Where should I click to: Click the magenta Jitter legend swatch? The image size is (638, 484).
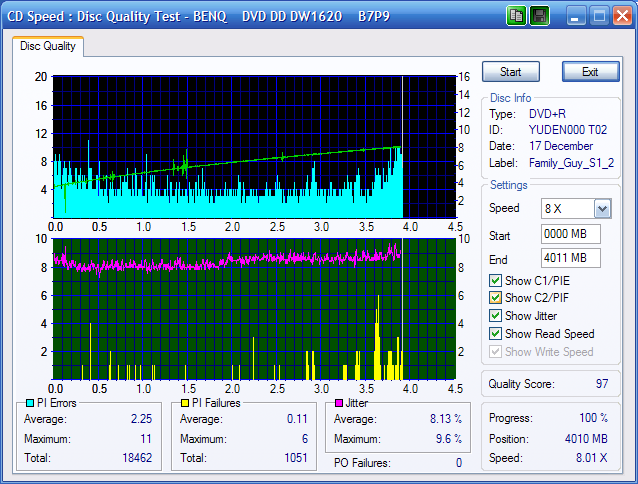click(339, 403)
